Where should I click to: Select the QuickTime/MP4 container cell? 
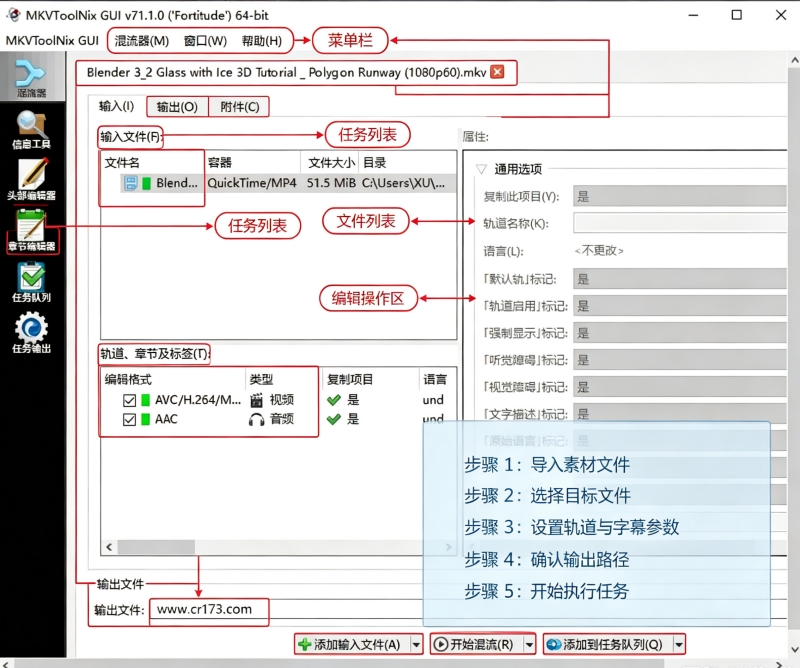(x=252, y=183)
